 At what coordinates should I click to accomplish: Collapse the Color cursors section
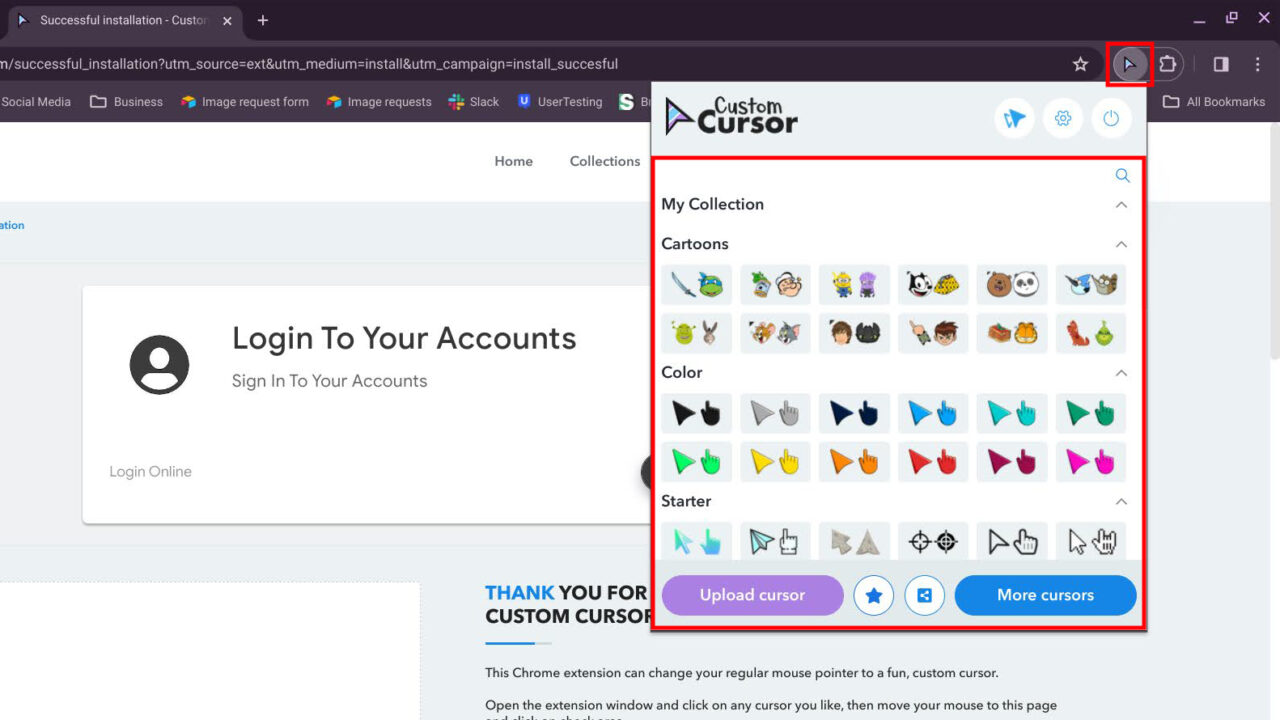pyautogui.click(x=1121, y=372)
